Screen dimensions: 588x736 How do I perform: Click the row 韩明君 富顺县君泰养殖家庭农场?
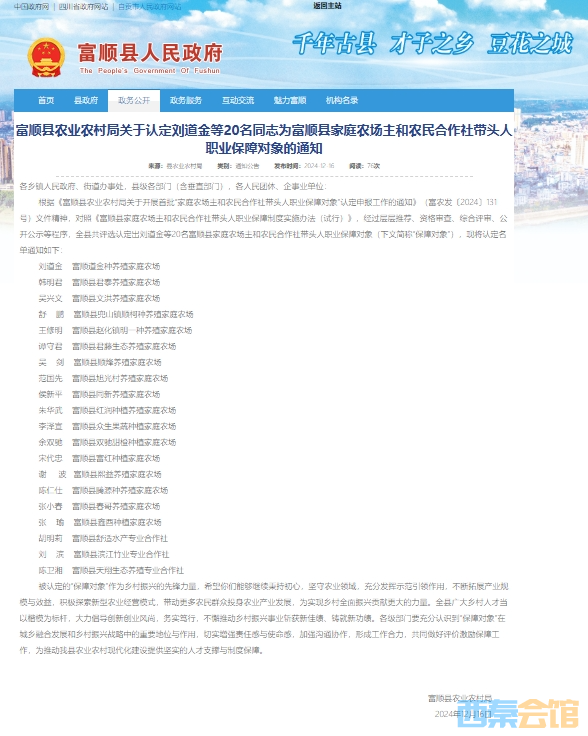point(99,283)
